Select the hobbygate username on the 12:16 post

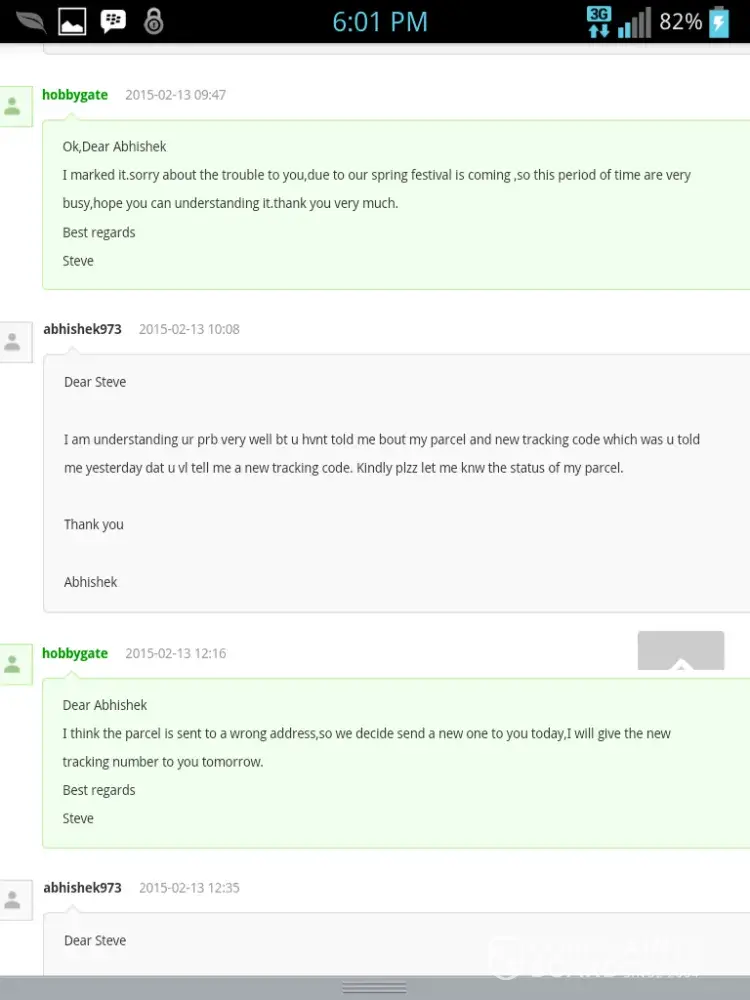(75, 653)
